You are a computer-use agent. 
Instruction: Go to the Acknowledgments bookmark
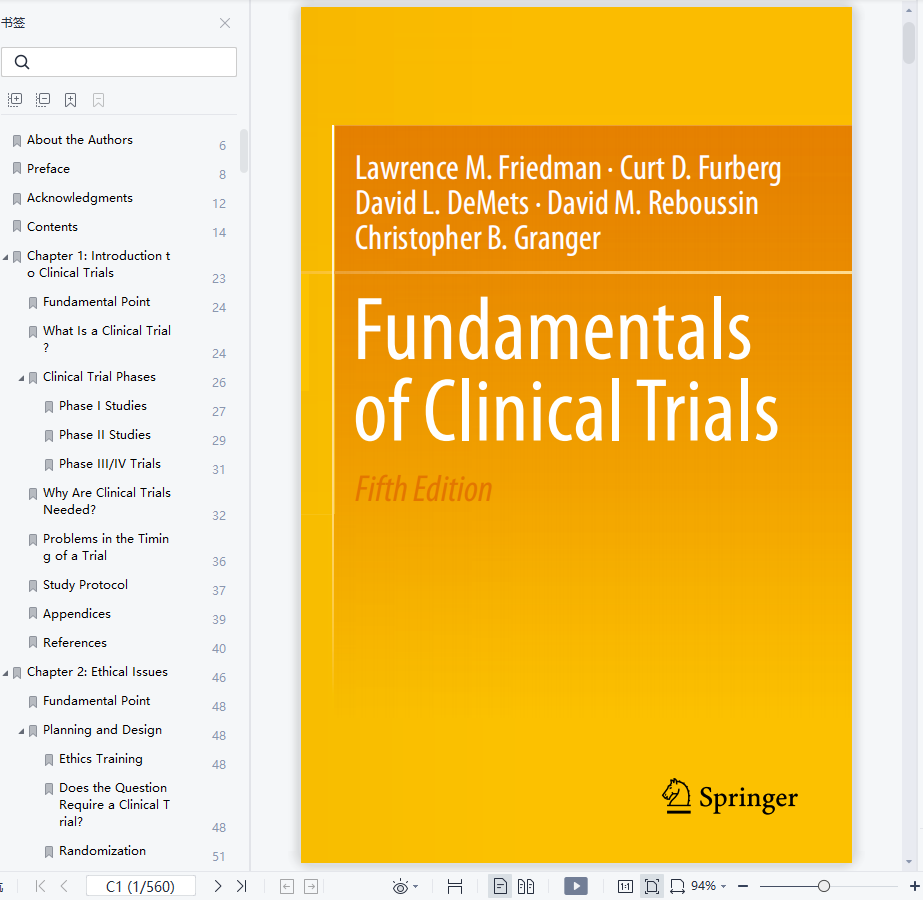coord(79,198)
